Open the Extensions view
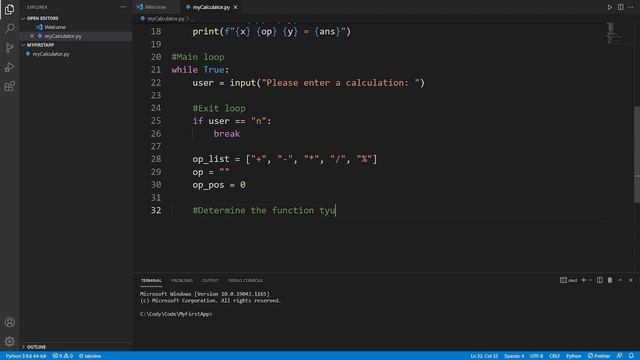The height and width of the screenshot is (360, 640). point(9,86)
